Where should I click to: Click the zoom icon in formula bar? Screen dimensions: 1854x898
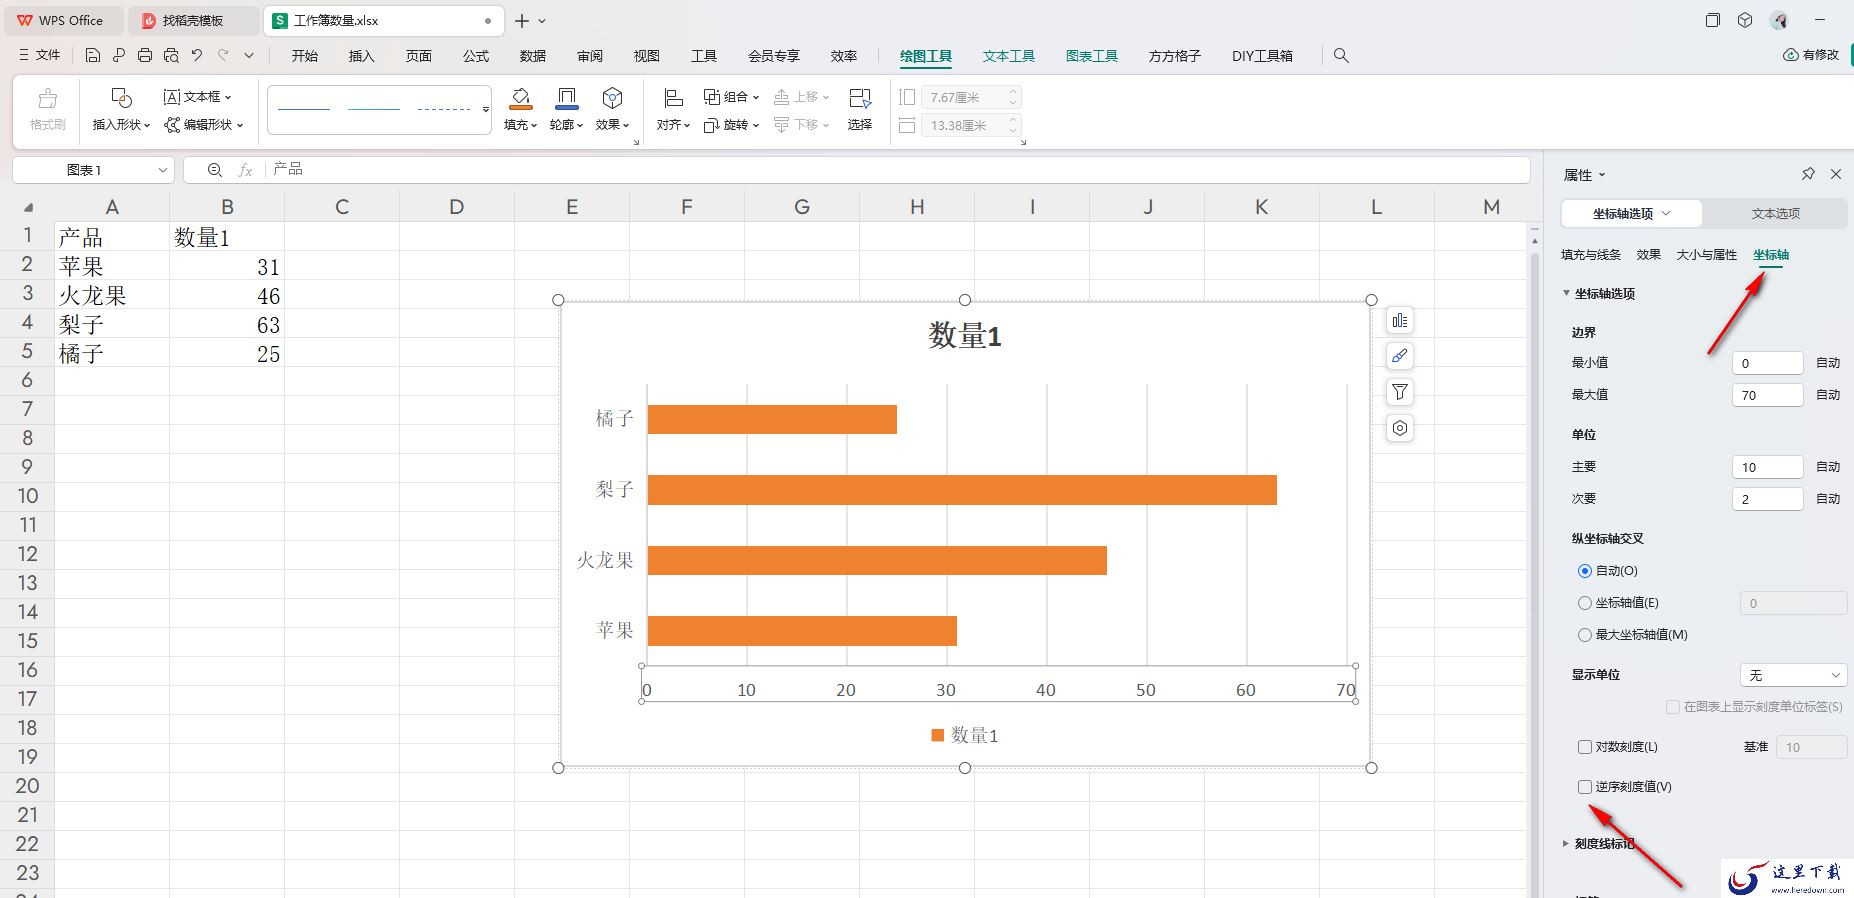[x=214, y=170]
